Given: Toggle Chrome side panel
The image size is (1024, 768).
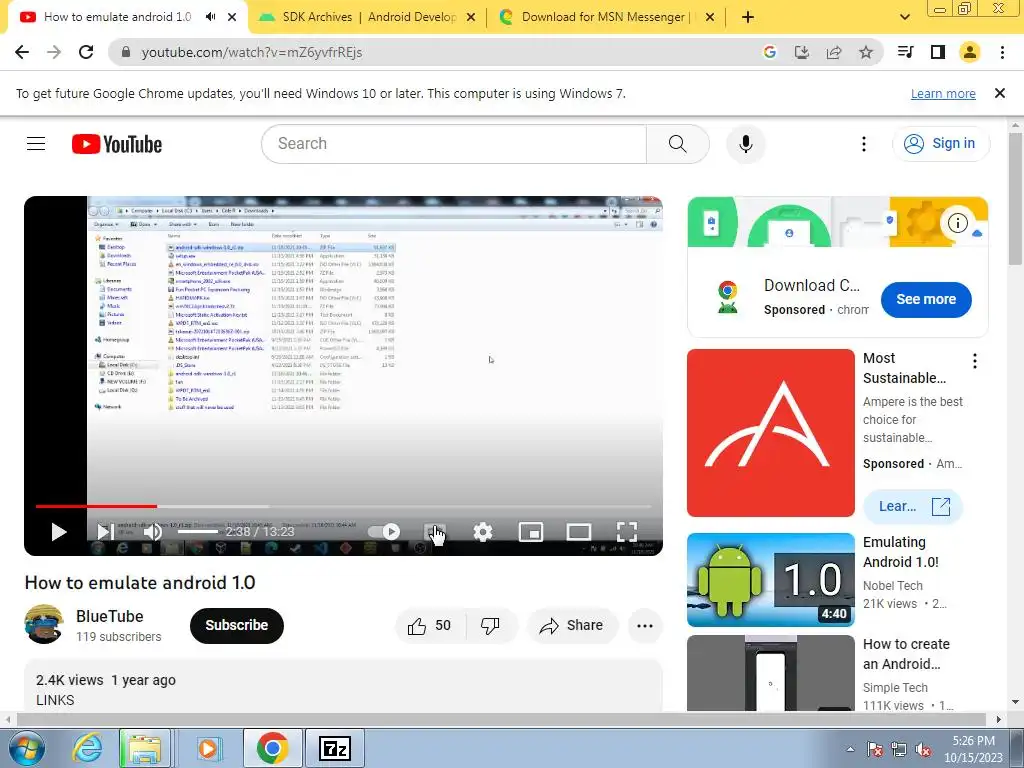Looking at the screenshot, I should [x=938, y=52].
